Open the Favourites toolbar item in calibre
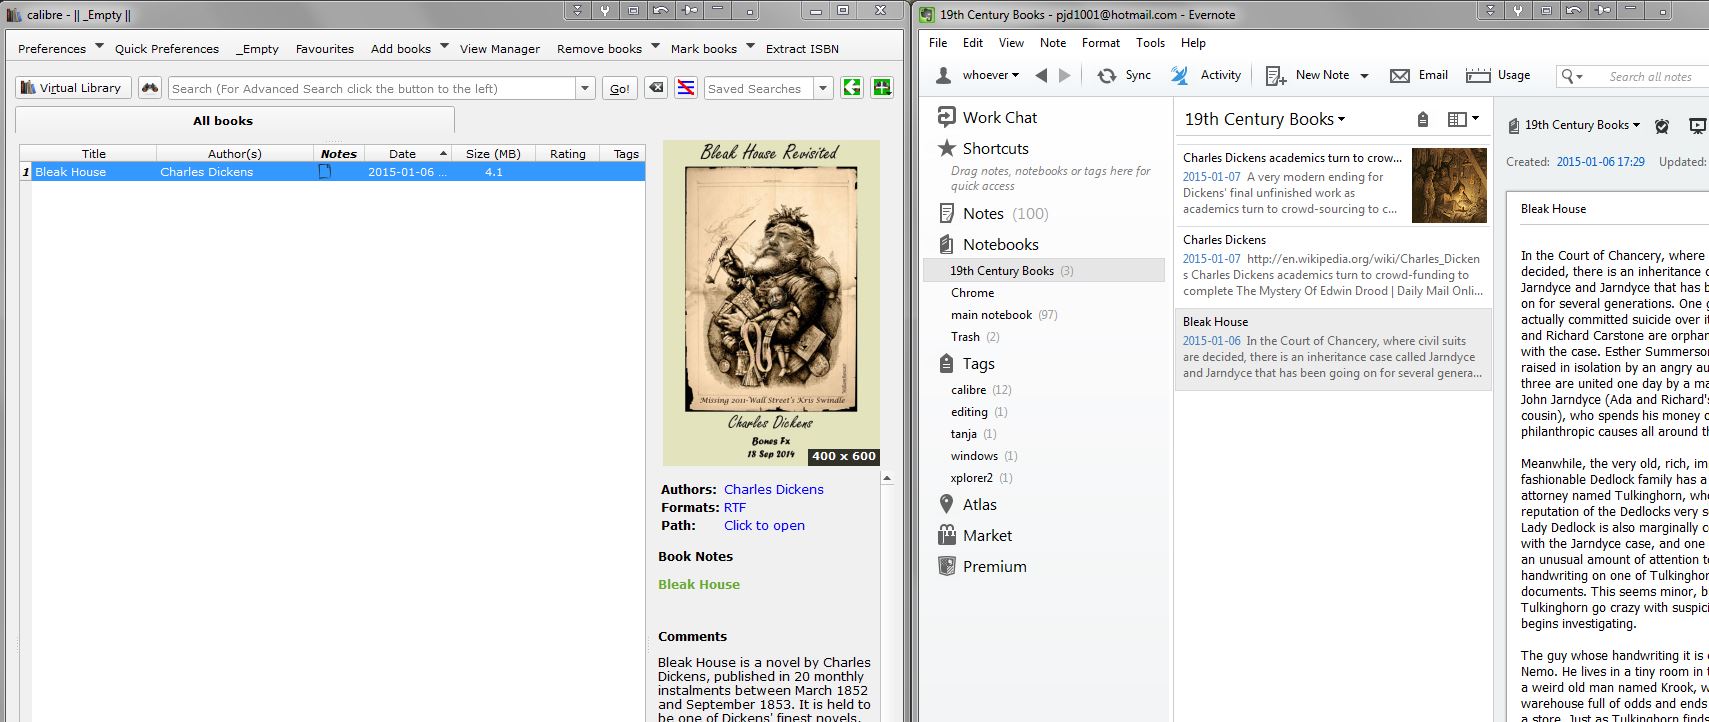The width and height of the screenshot is (1709, 722). [x=325, y=49]
